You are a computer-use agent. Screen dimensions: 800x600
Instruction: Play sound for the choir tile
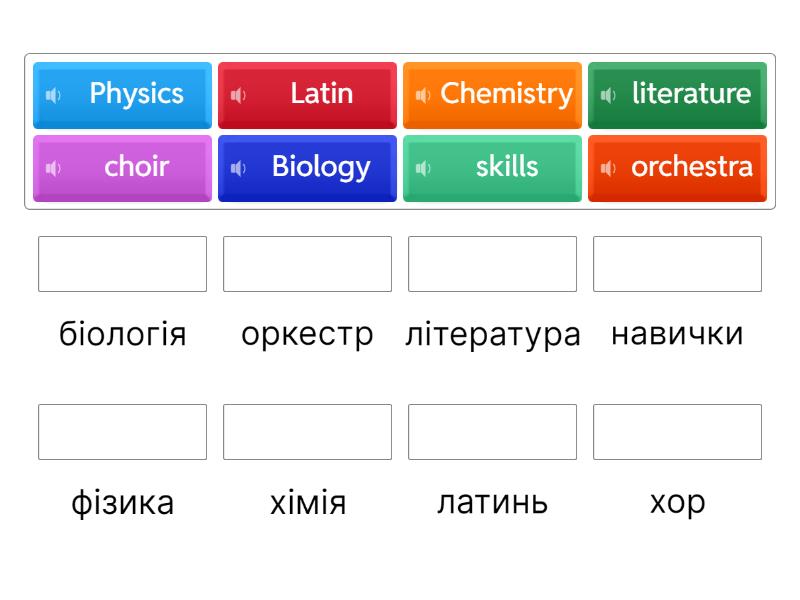click(x=53, y=168)
